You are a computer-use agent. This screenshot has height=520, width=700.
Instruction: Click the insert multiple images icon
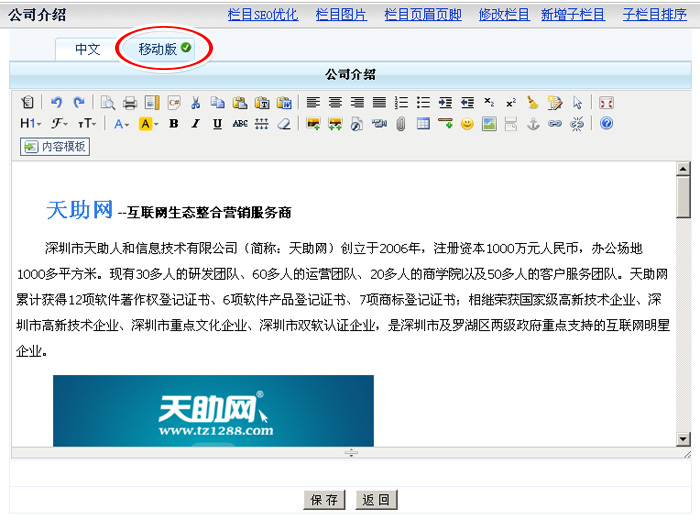click(335, 124)
